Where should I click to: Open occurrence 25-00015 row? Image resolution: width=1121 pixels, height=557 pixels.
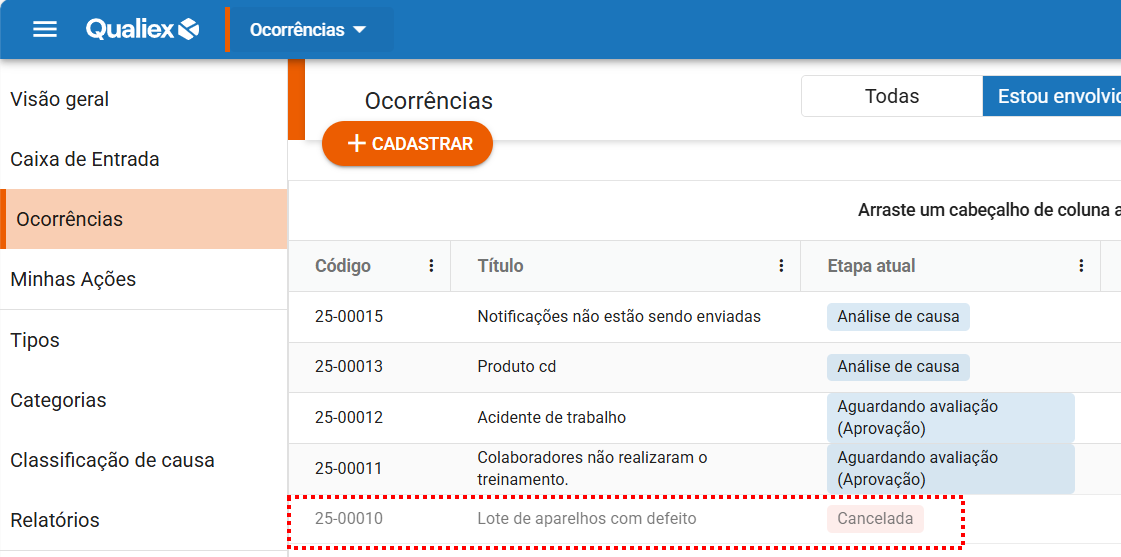349,317
